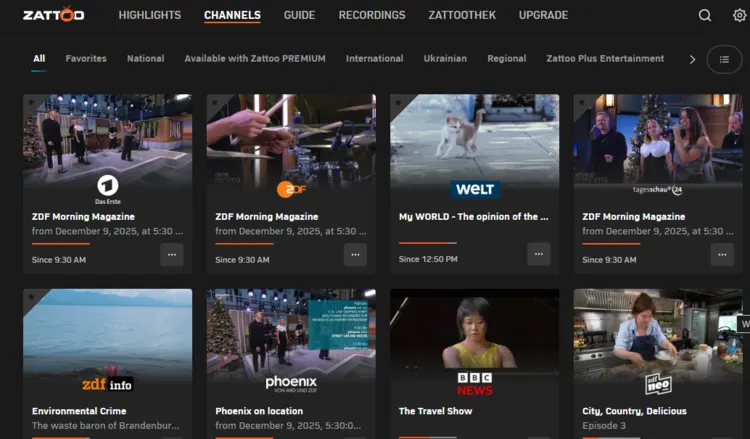The width and height of the screenshot is (750, 439).
Task: Open Upgrade in top navigation
Action: (543, 15)
